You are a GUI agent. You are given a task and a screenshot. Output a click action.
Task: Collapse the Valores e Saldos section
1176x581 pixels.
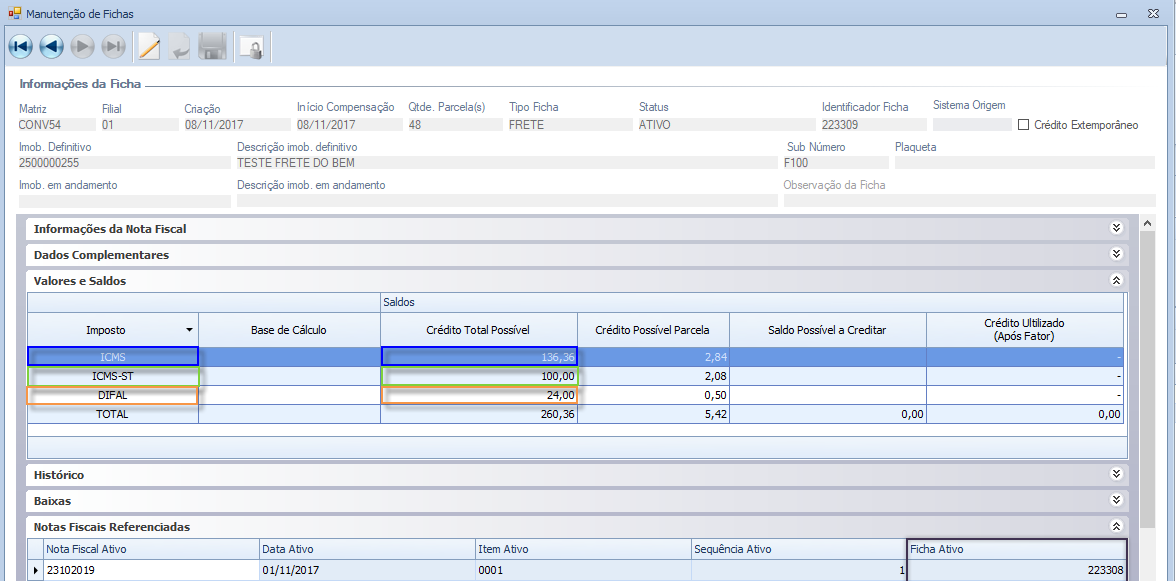click(1116, 281)
